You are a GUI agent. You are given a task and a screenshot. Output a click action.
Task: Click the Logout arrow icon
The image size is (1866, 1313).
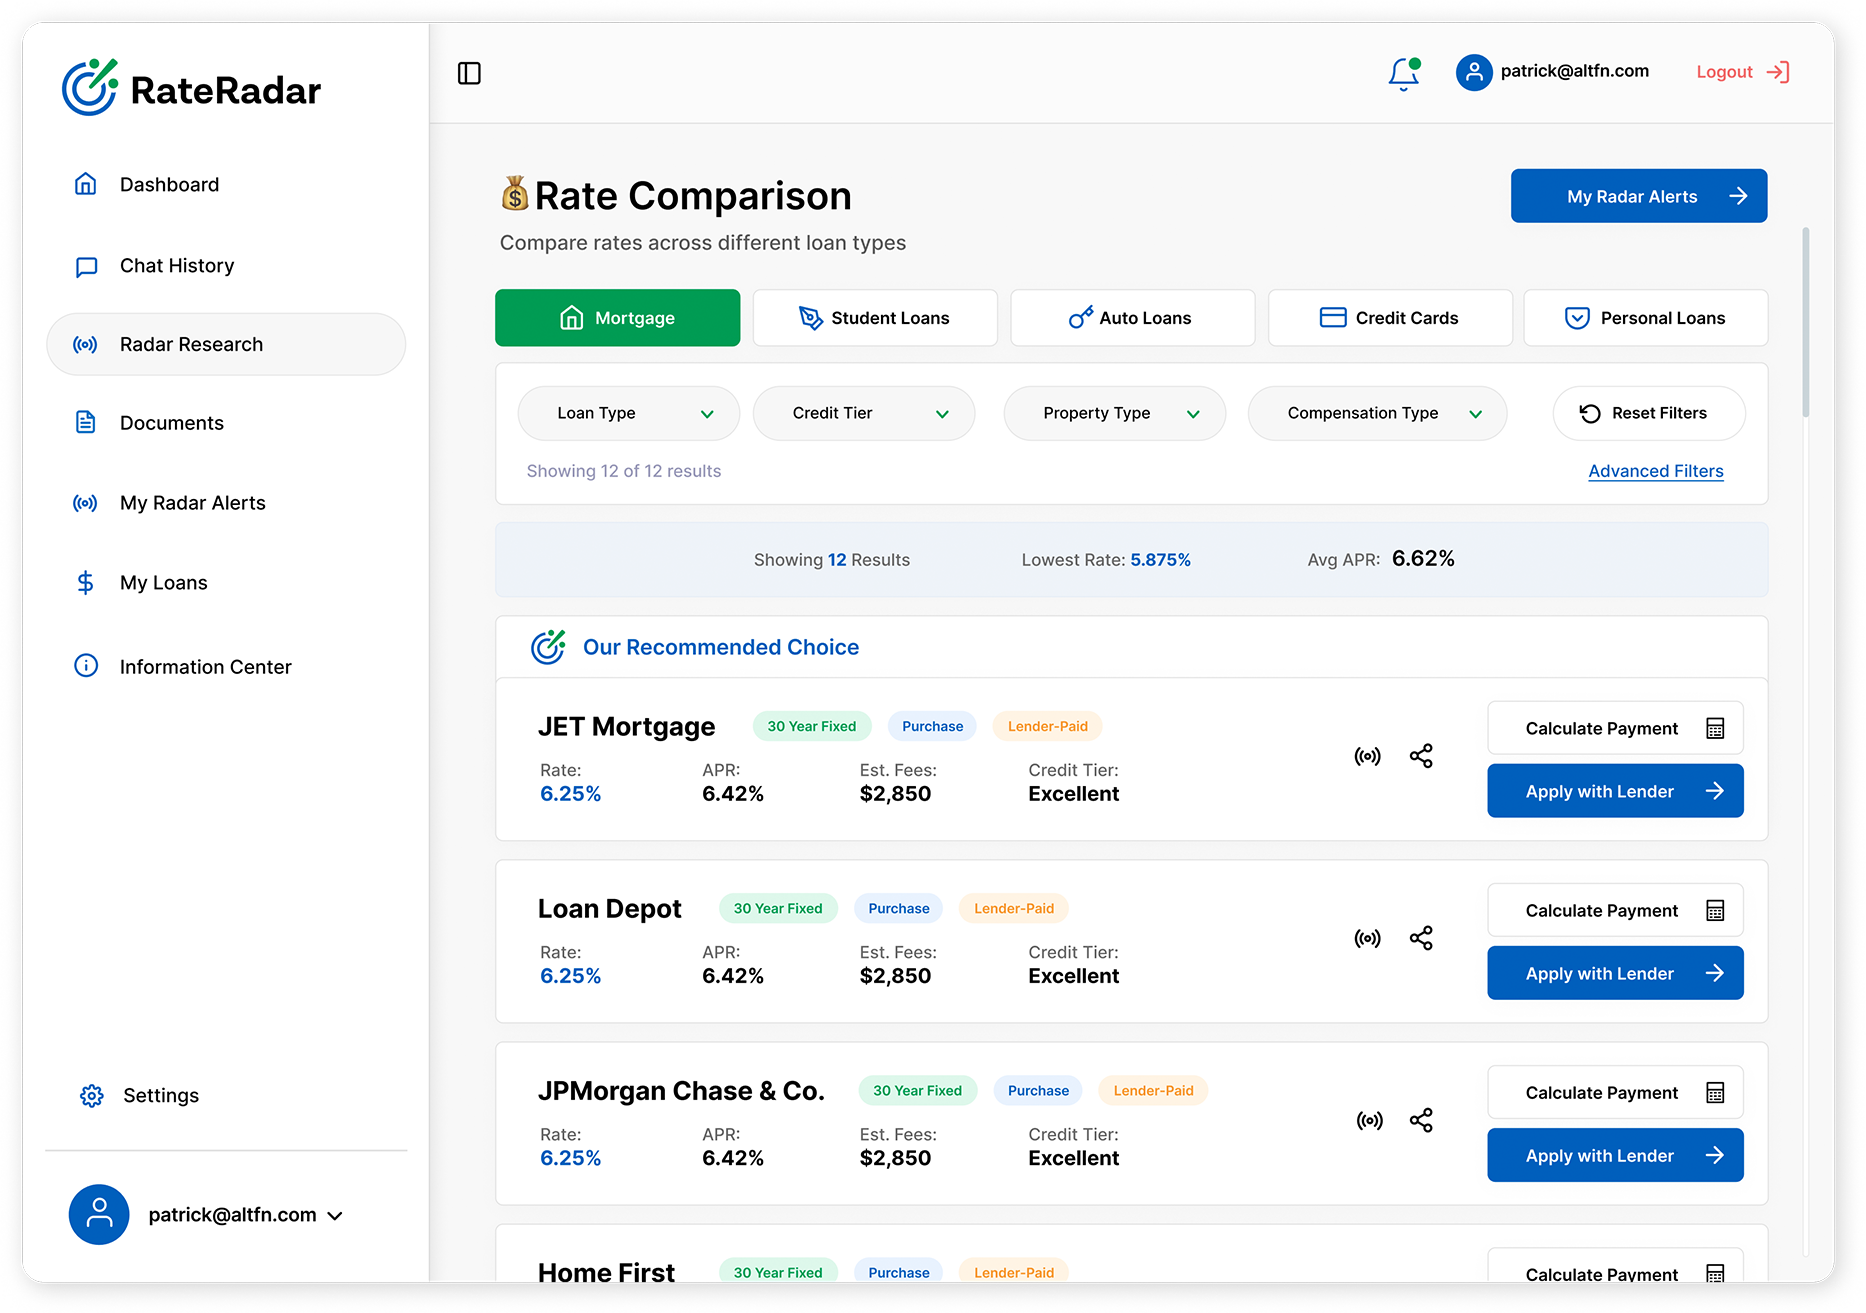pyautogui.click(x=1778, y=72)
